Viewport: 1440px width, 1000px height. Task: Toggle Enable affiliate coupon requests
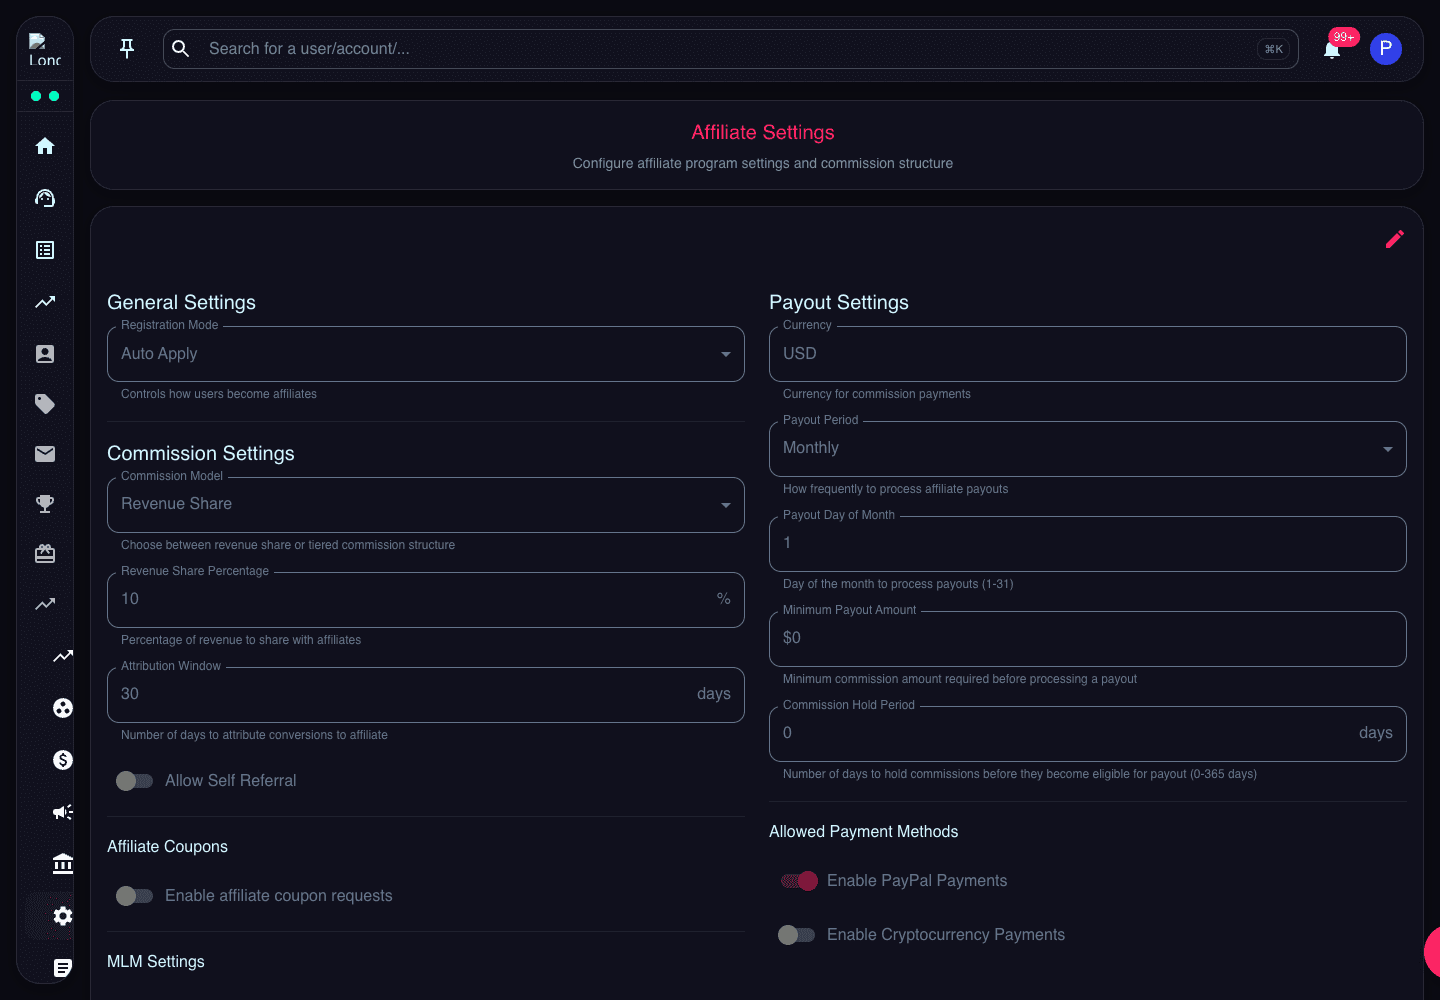134,896
